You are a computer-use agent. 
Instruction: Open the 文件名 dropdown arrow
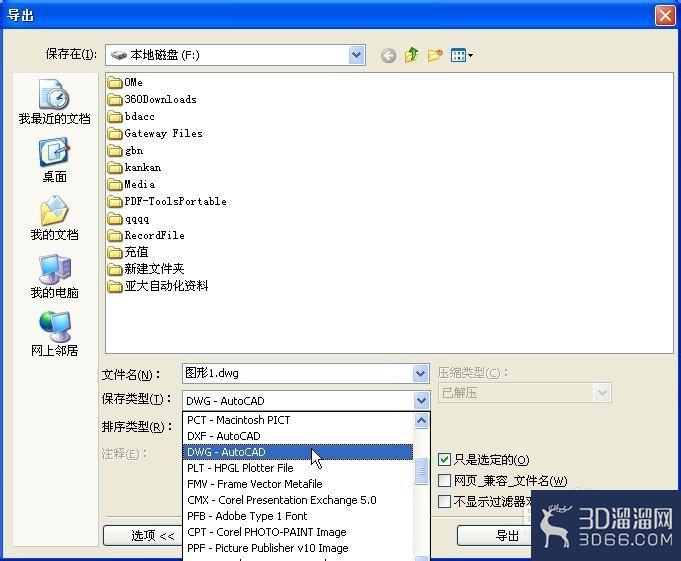pyautogui.click(x=420, y=373)
